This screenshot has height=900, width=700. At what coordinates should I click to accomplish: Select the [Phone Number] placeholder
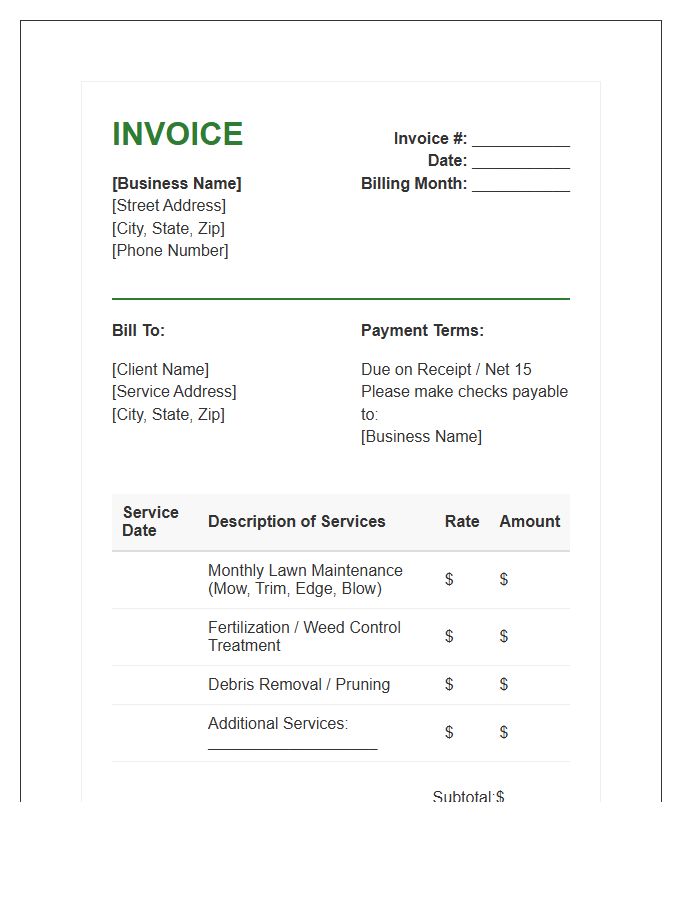pos(170,250)
